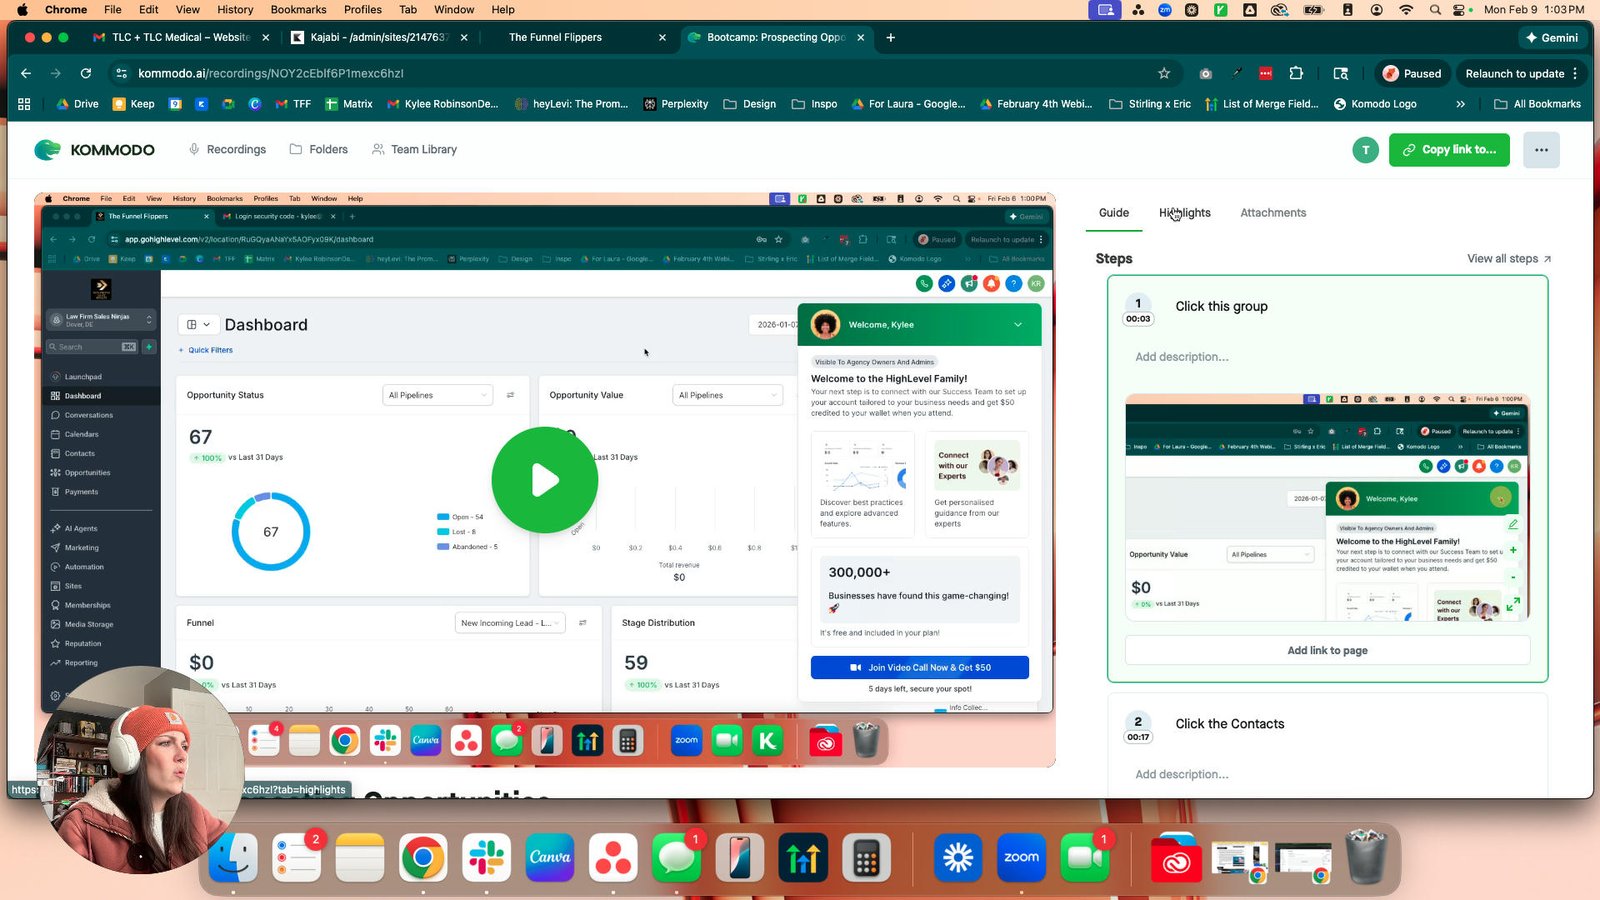Open the Perplexity bookmark
This screenshot has width=1600, height=900.
675,104
